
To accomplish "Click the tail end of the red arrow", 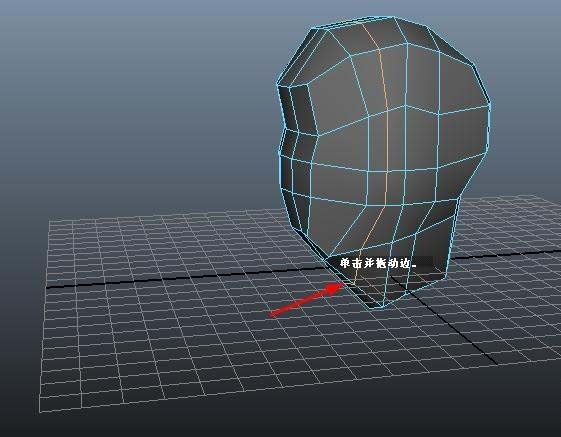I will [273, 315].
